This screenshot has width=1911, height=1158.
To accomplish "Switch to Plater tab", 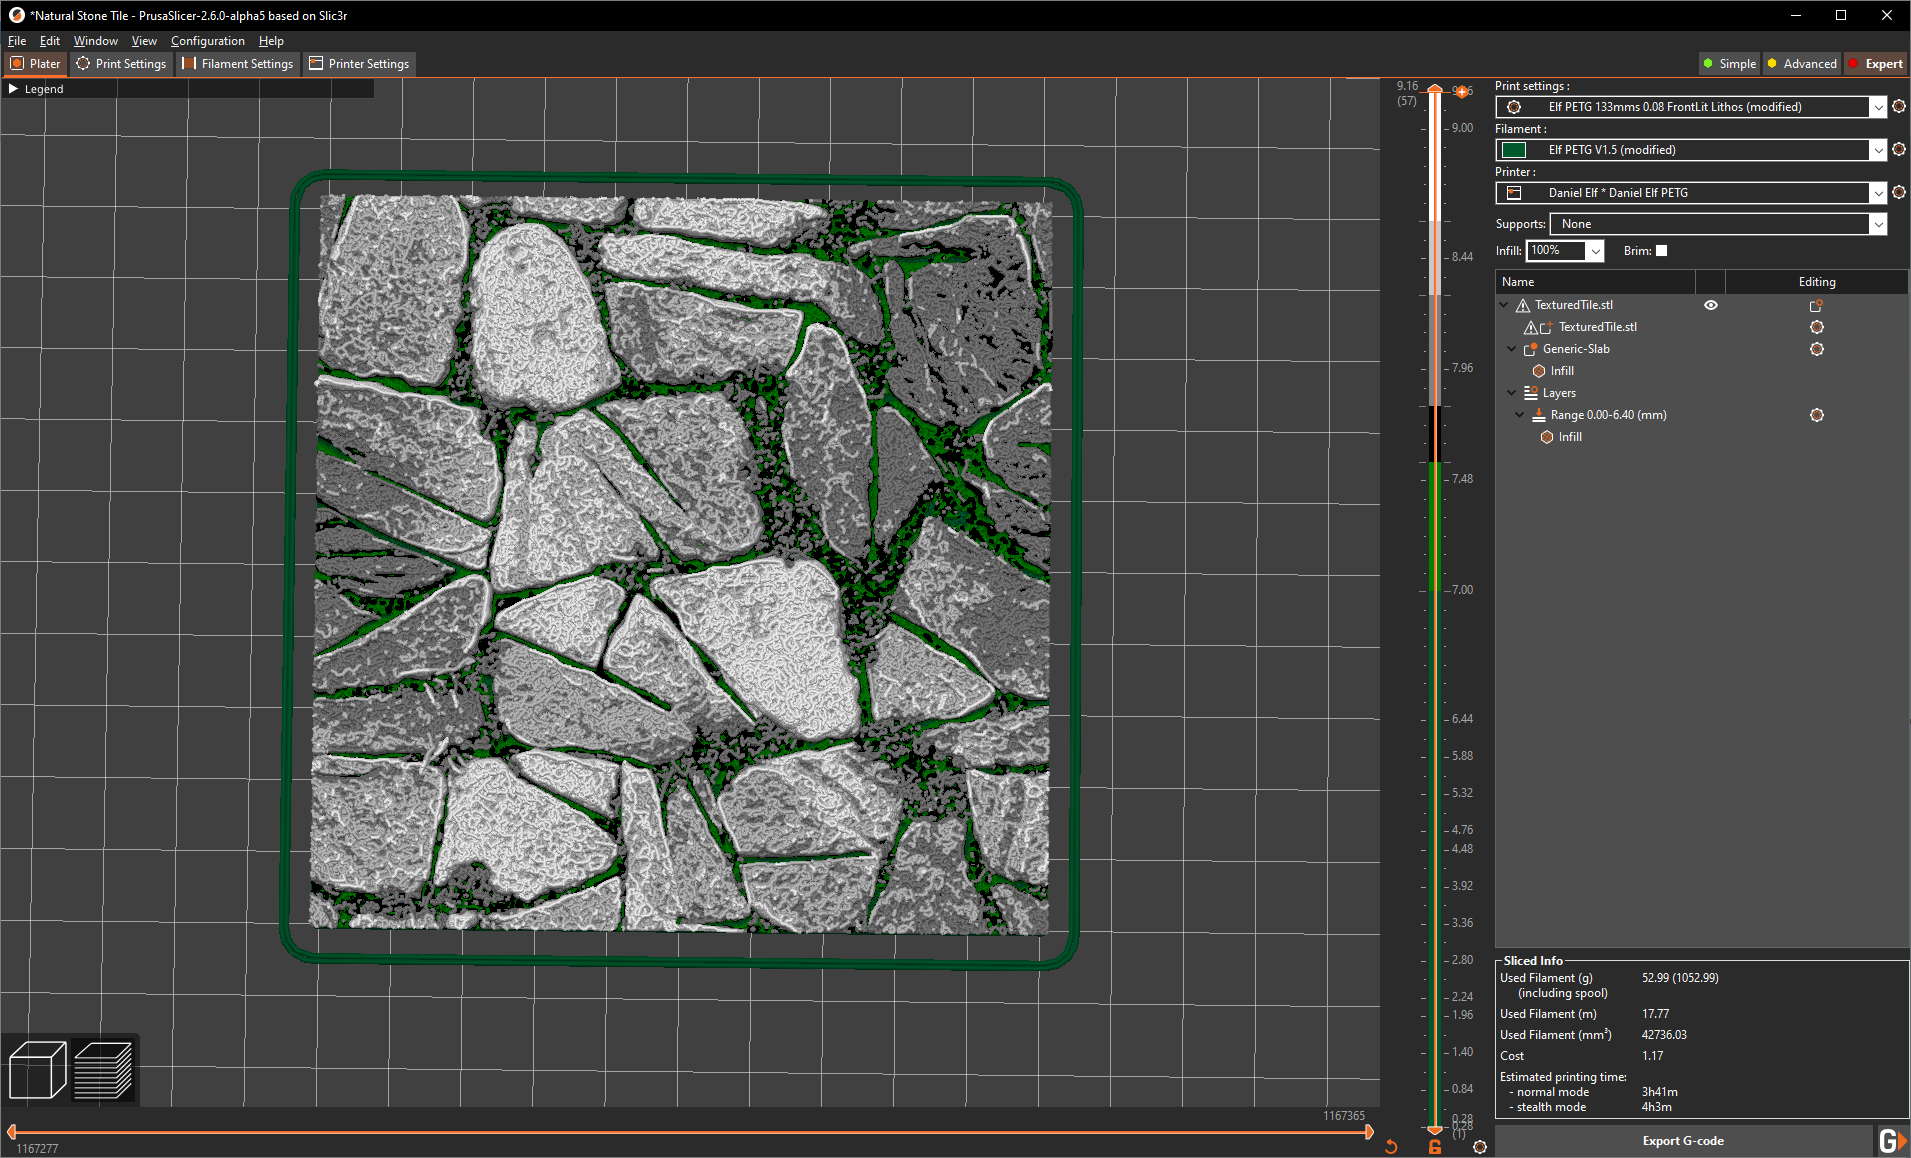I will tap(36, 64).
